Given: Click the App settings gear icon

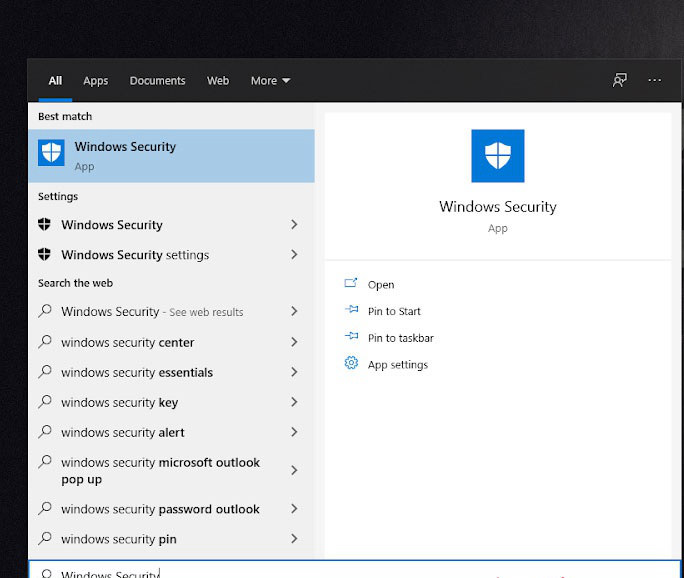Looking at the screenshot, I should pyautogui.click(x=351, y=364).
